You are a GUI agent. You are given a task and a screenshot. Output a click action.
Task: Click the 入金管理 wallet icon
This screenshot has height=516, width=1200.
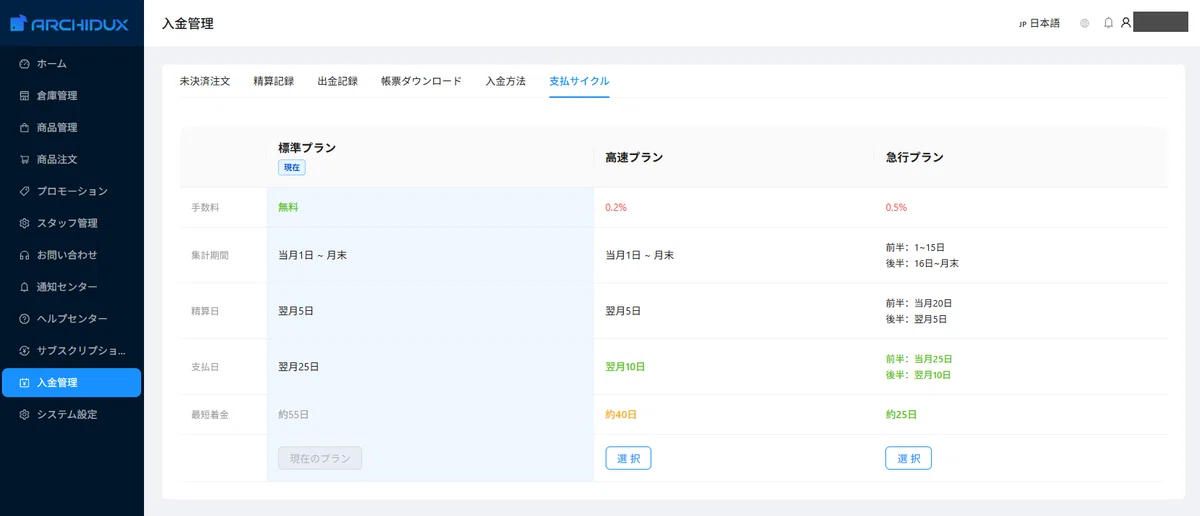24,383
